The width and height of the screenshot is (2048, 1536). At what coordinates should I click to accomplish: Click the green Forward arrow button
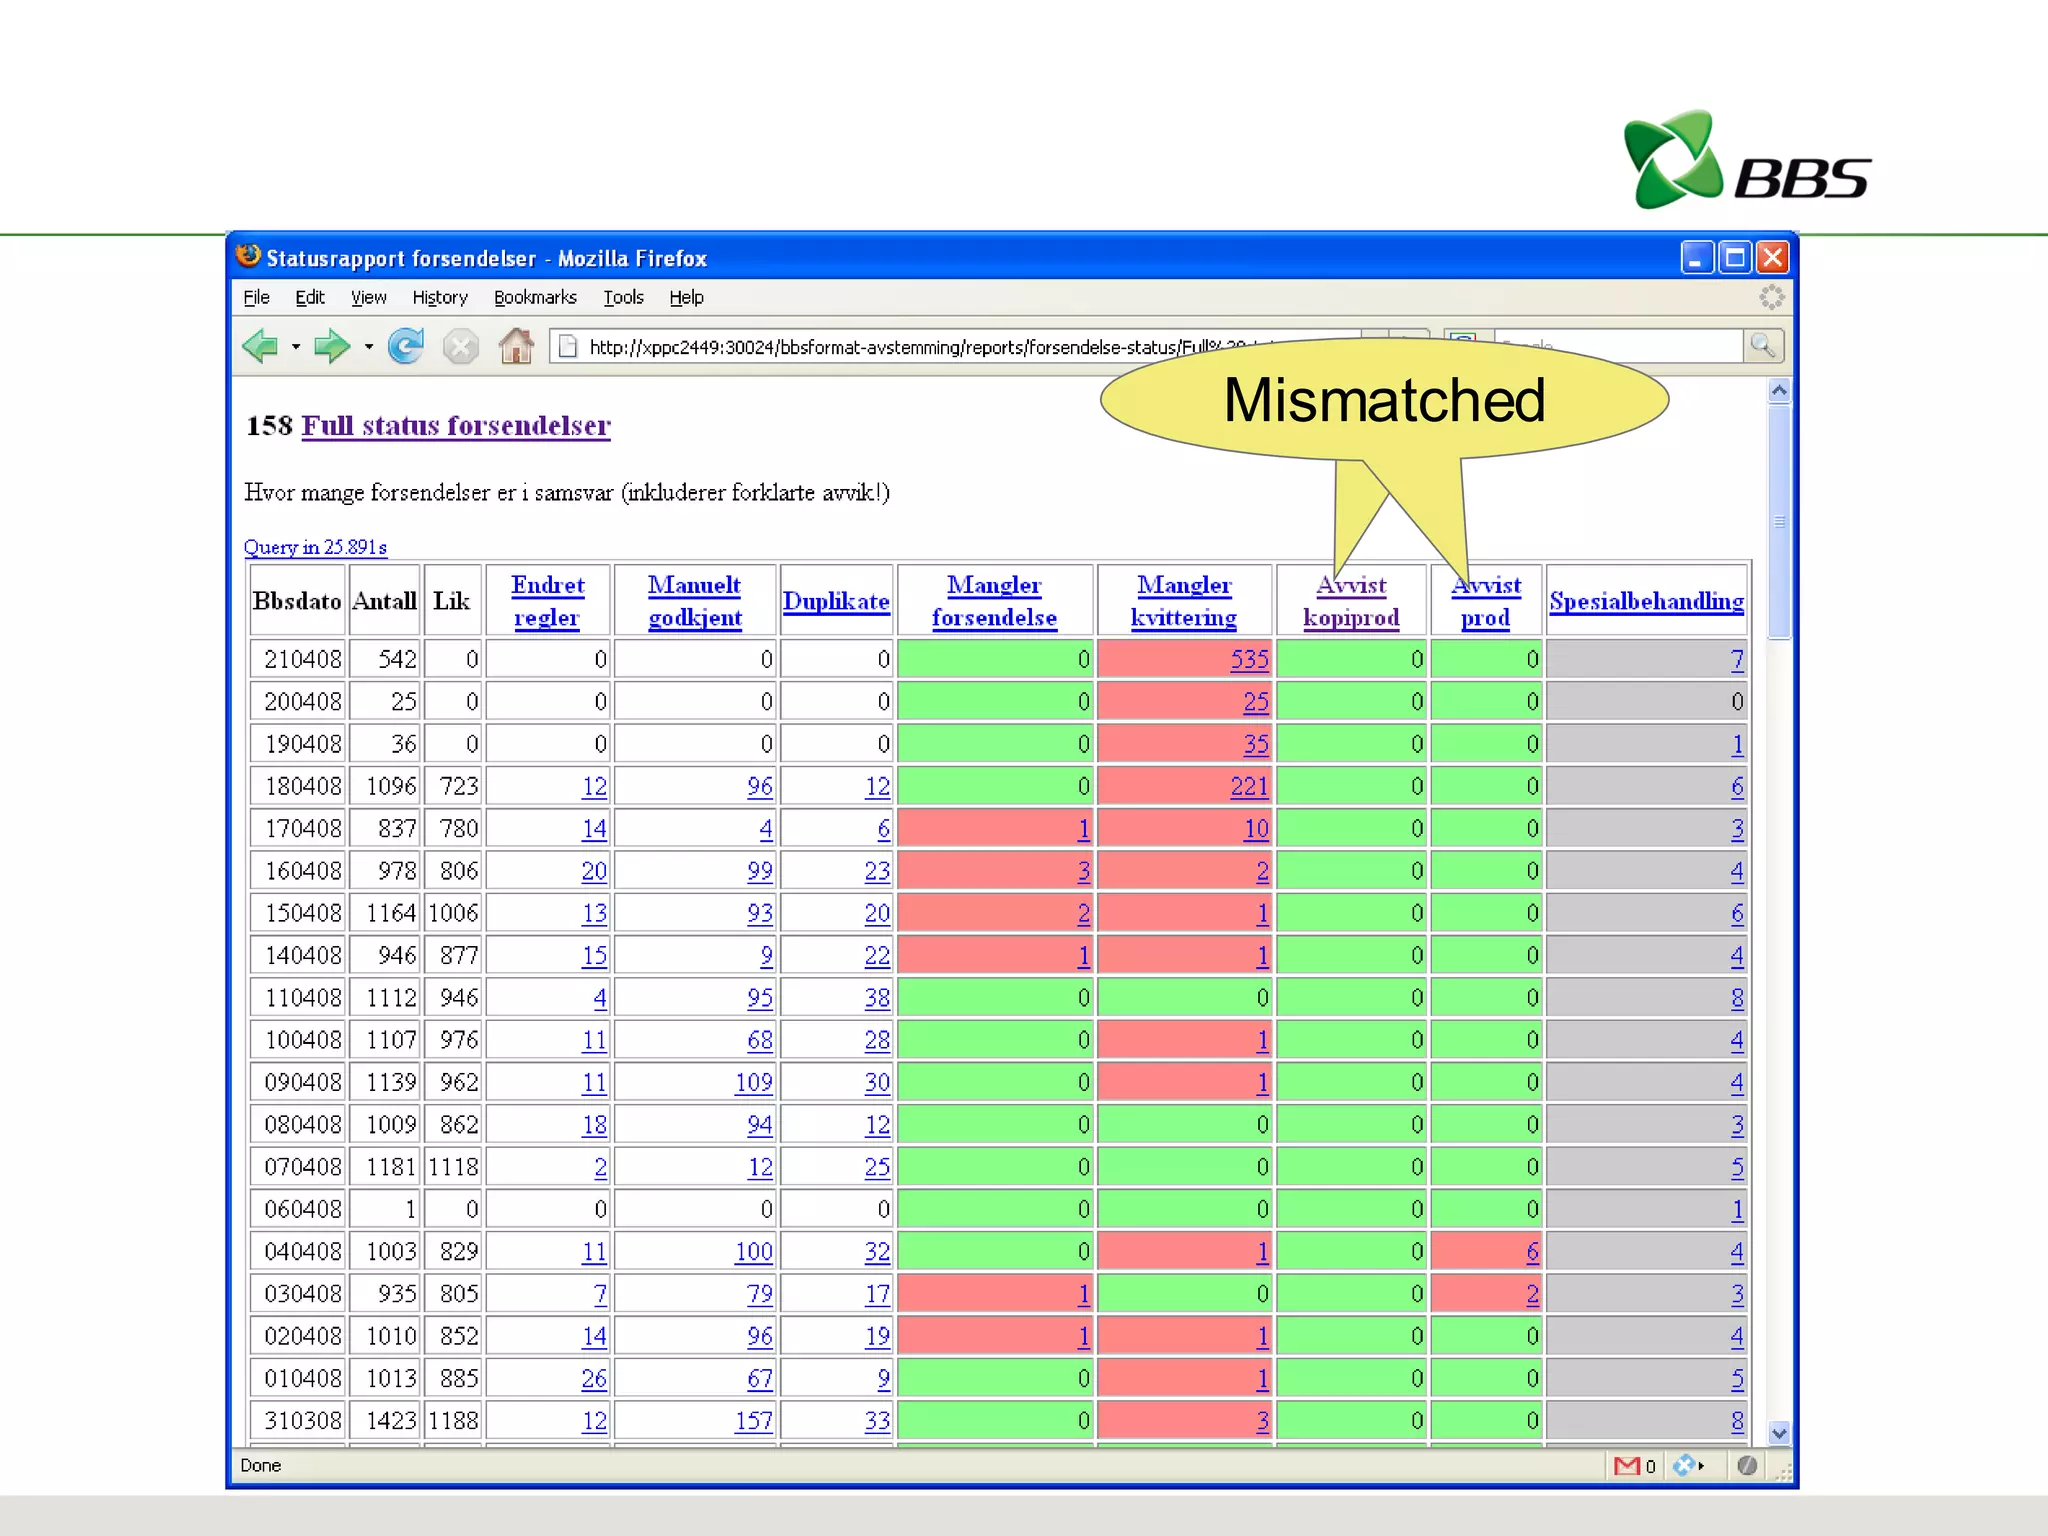point(331,347)
